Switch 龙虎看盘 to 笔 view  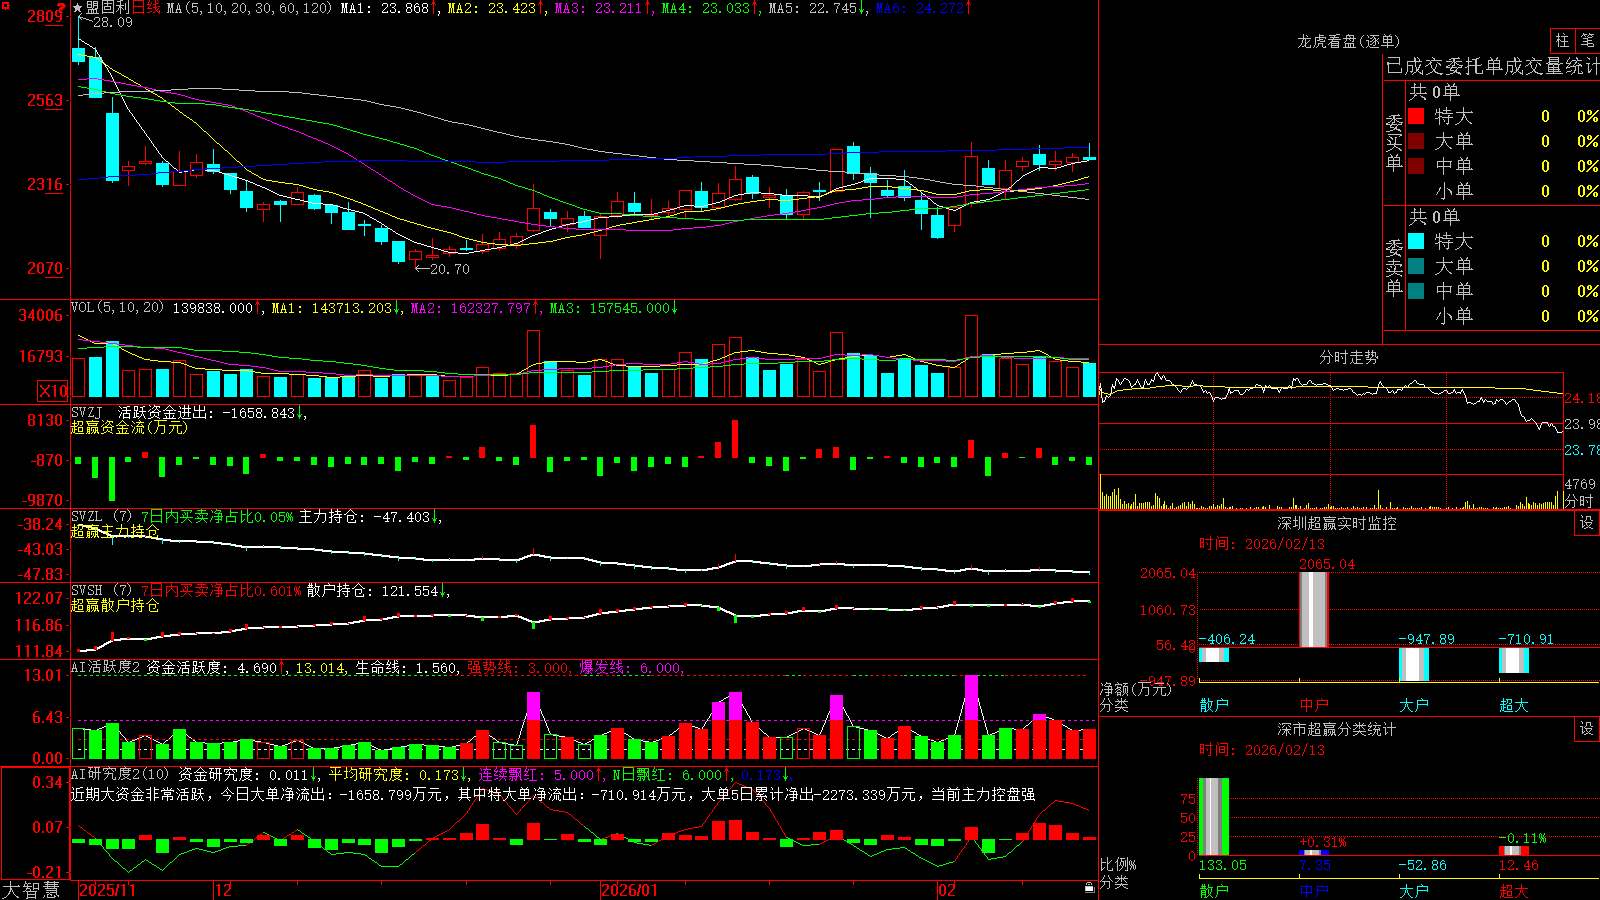[1587, 41]
